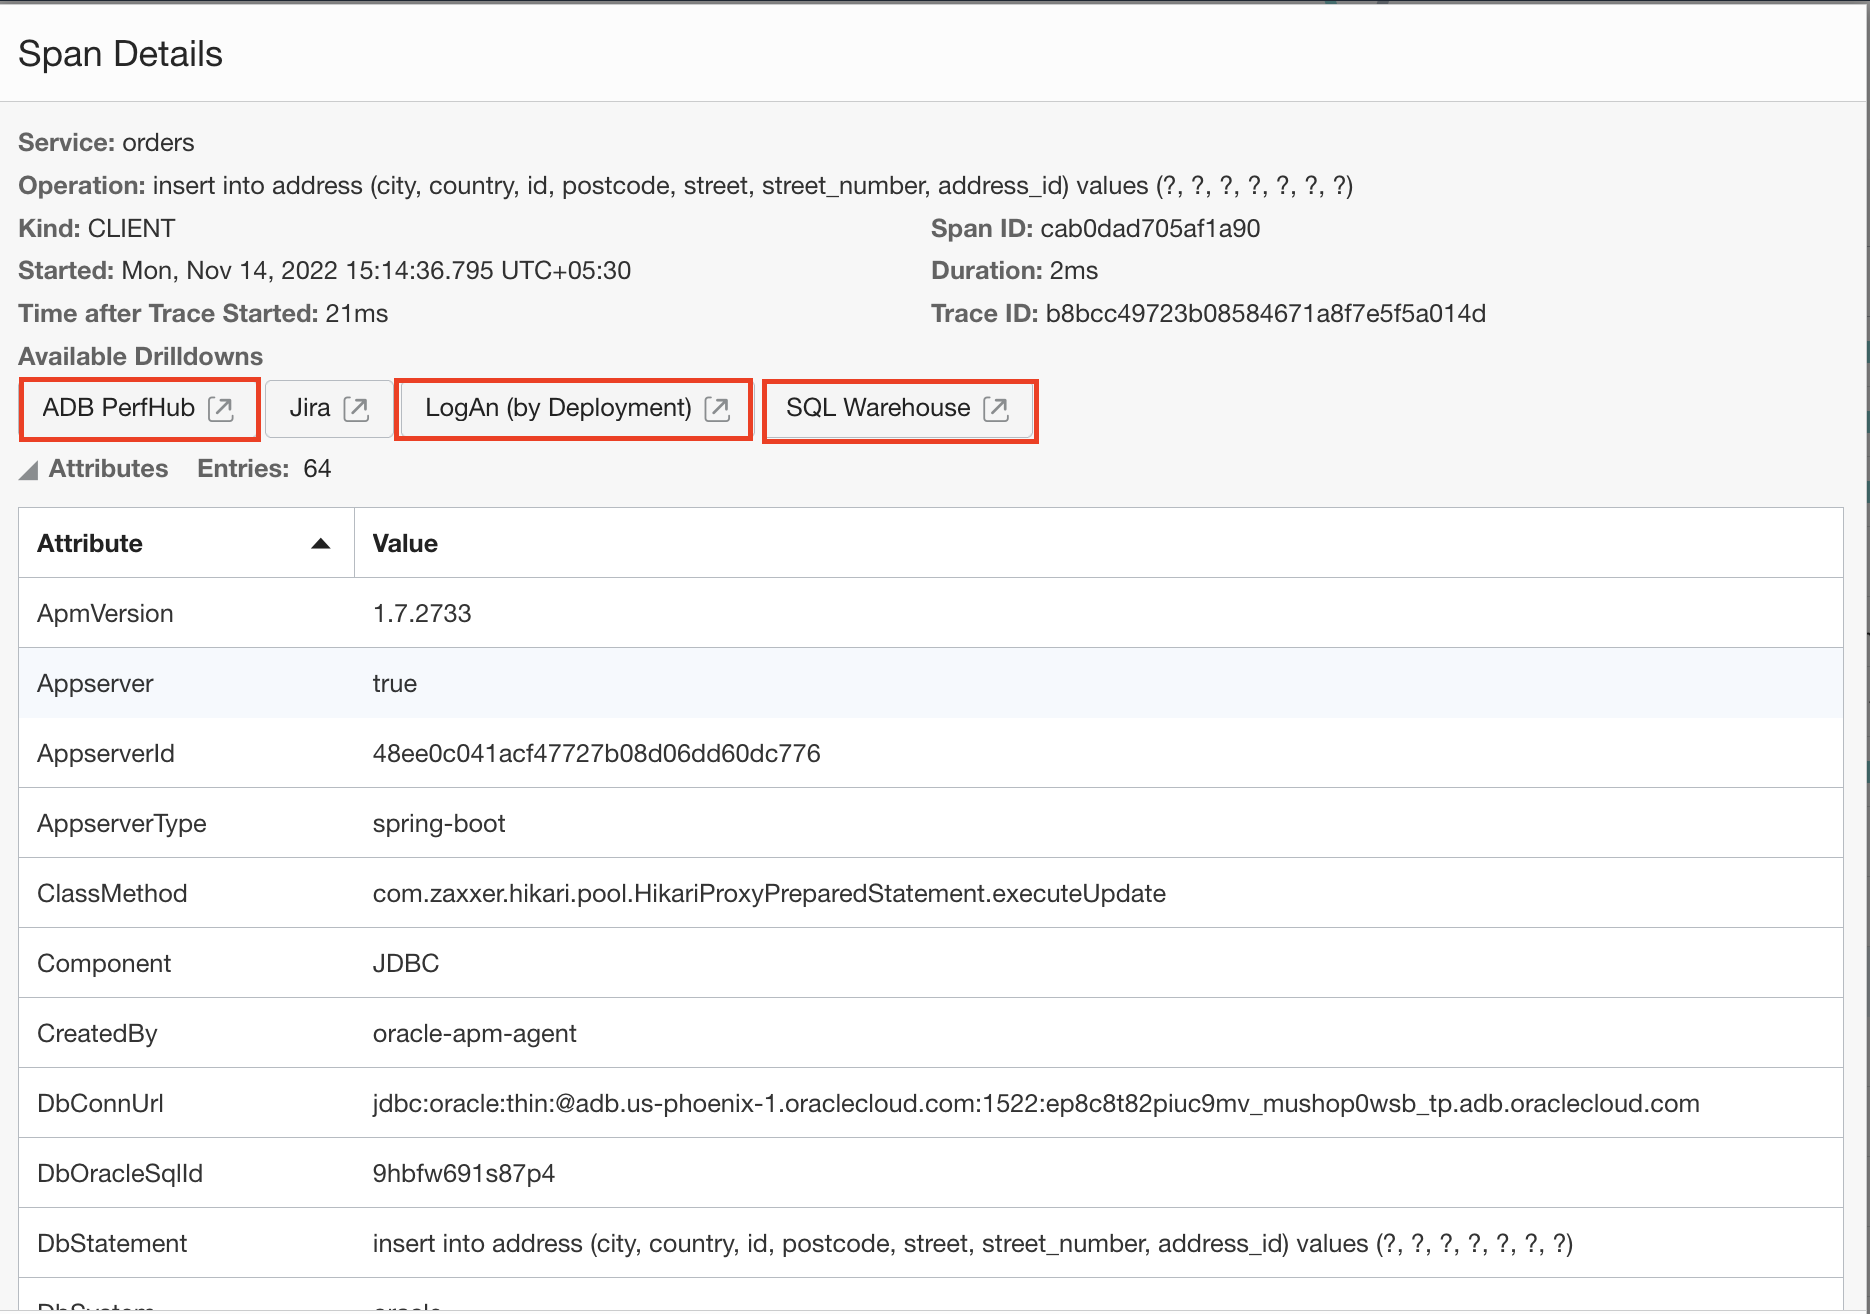Viewport: 1870px width, 1314px height.
Task: Sort table by Attribute column header
Action: coord(90,544)
